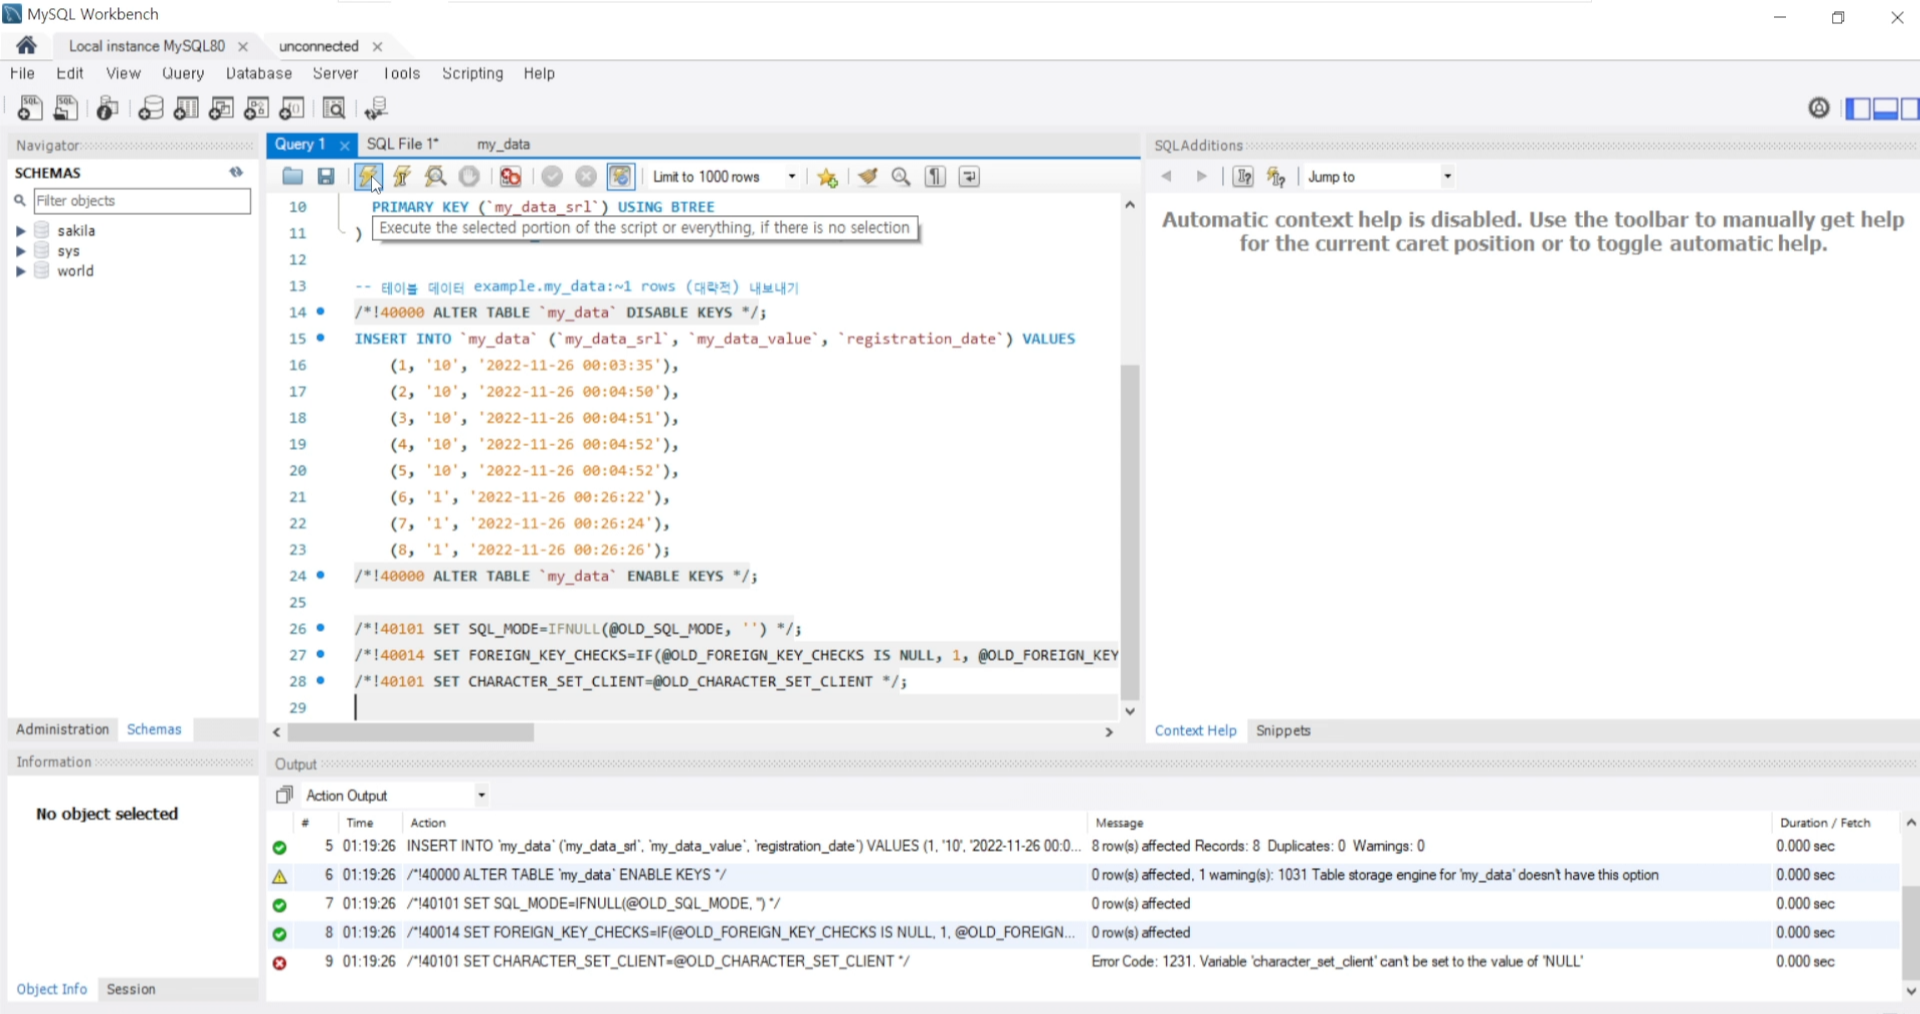Clear the Action Output list icon
Viewport: 1920px width, 1014px height.
(x=284, y=795)
